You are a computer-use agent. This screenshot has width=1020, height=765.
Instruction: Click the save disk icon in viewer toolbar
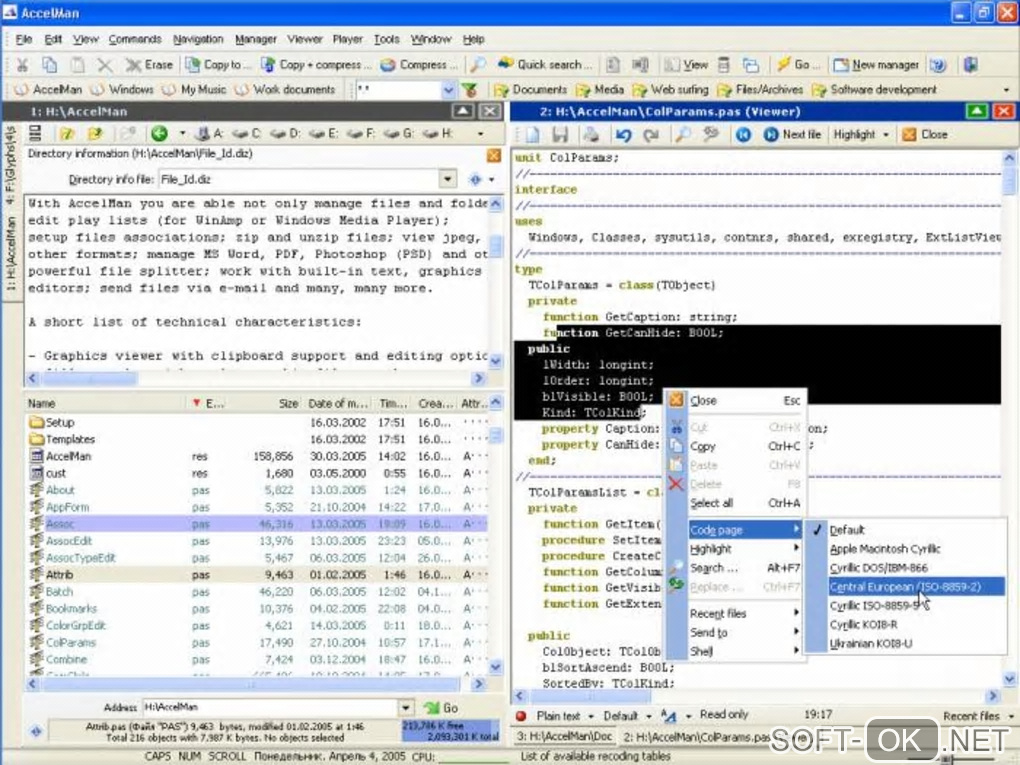coord(560,135)
